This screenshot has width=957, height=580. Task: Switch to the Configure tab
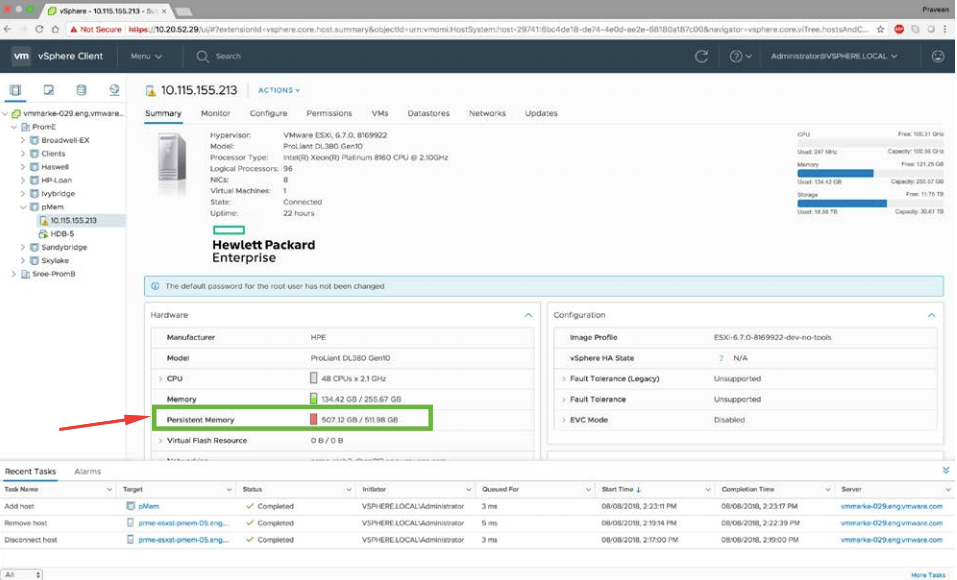pos(268,113)
